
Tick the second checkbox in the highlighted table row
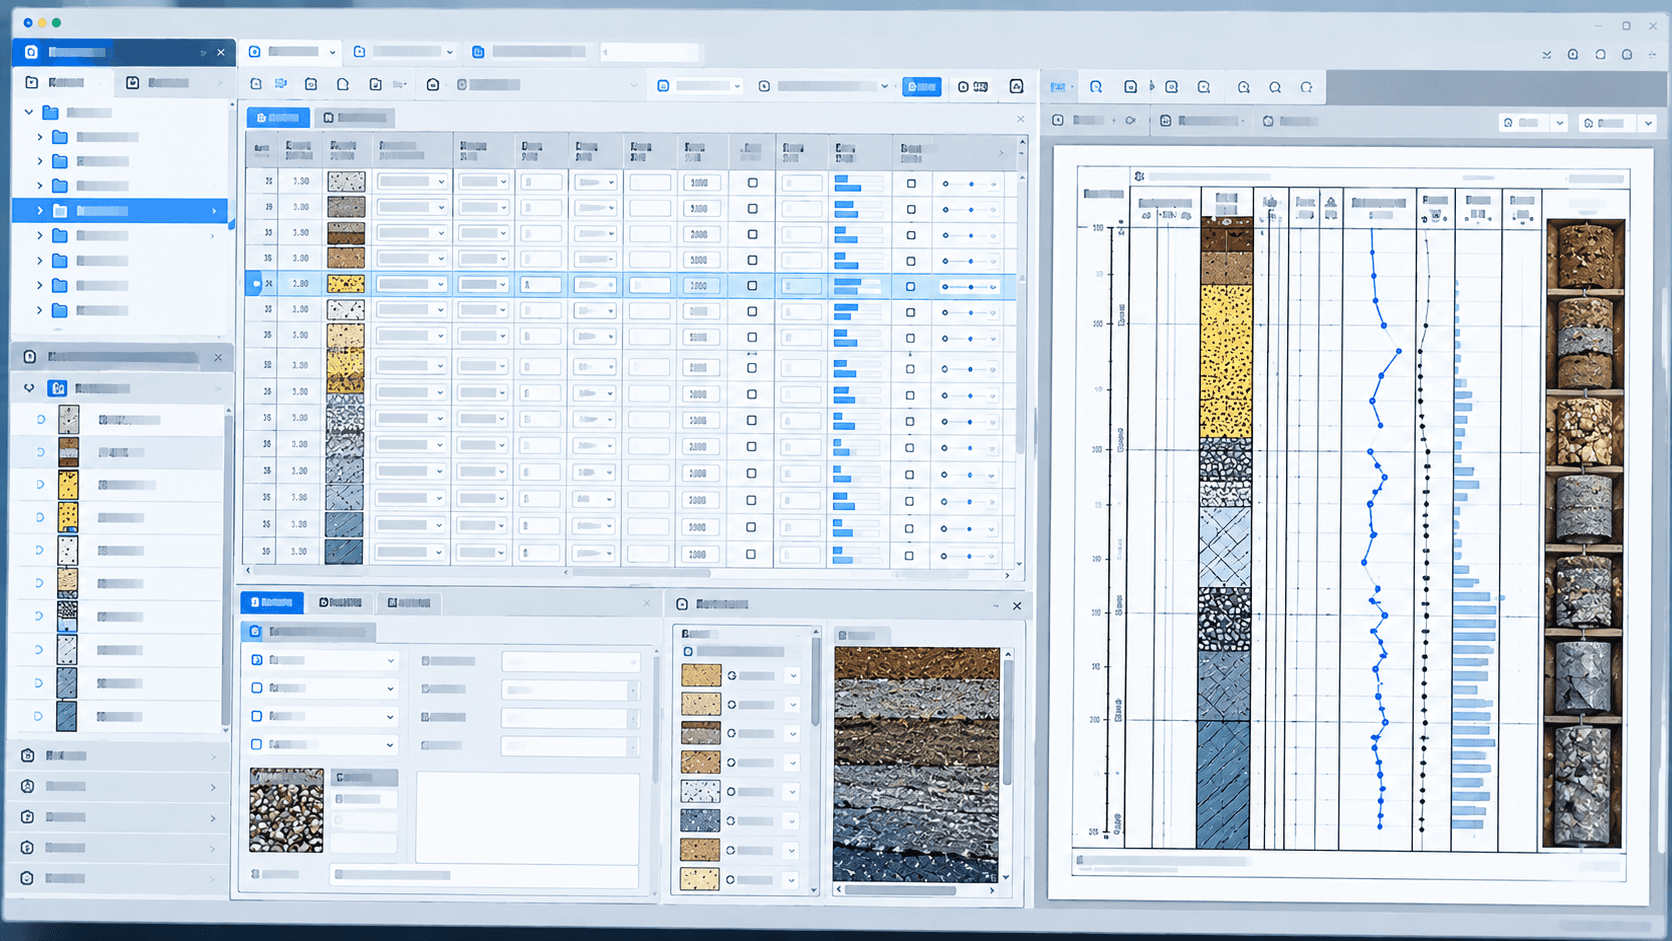pyautogui.click(x=910, y=287)
